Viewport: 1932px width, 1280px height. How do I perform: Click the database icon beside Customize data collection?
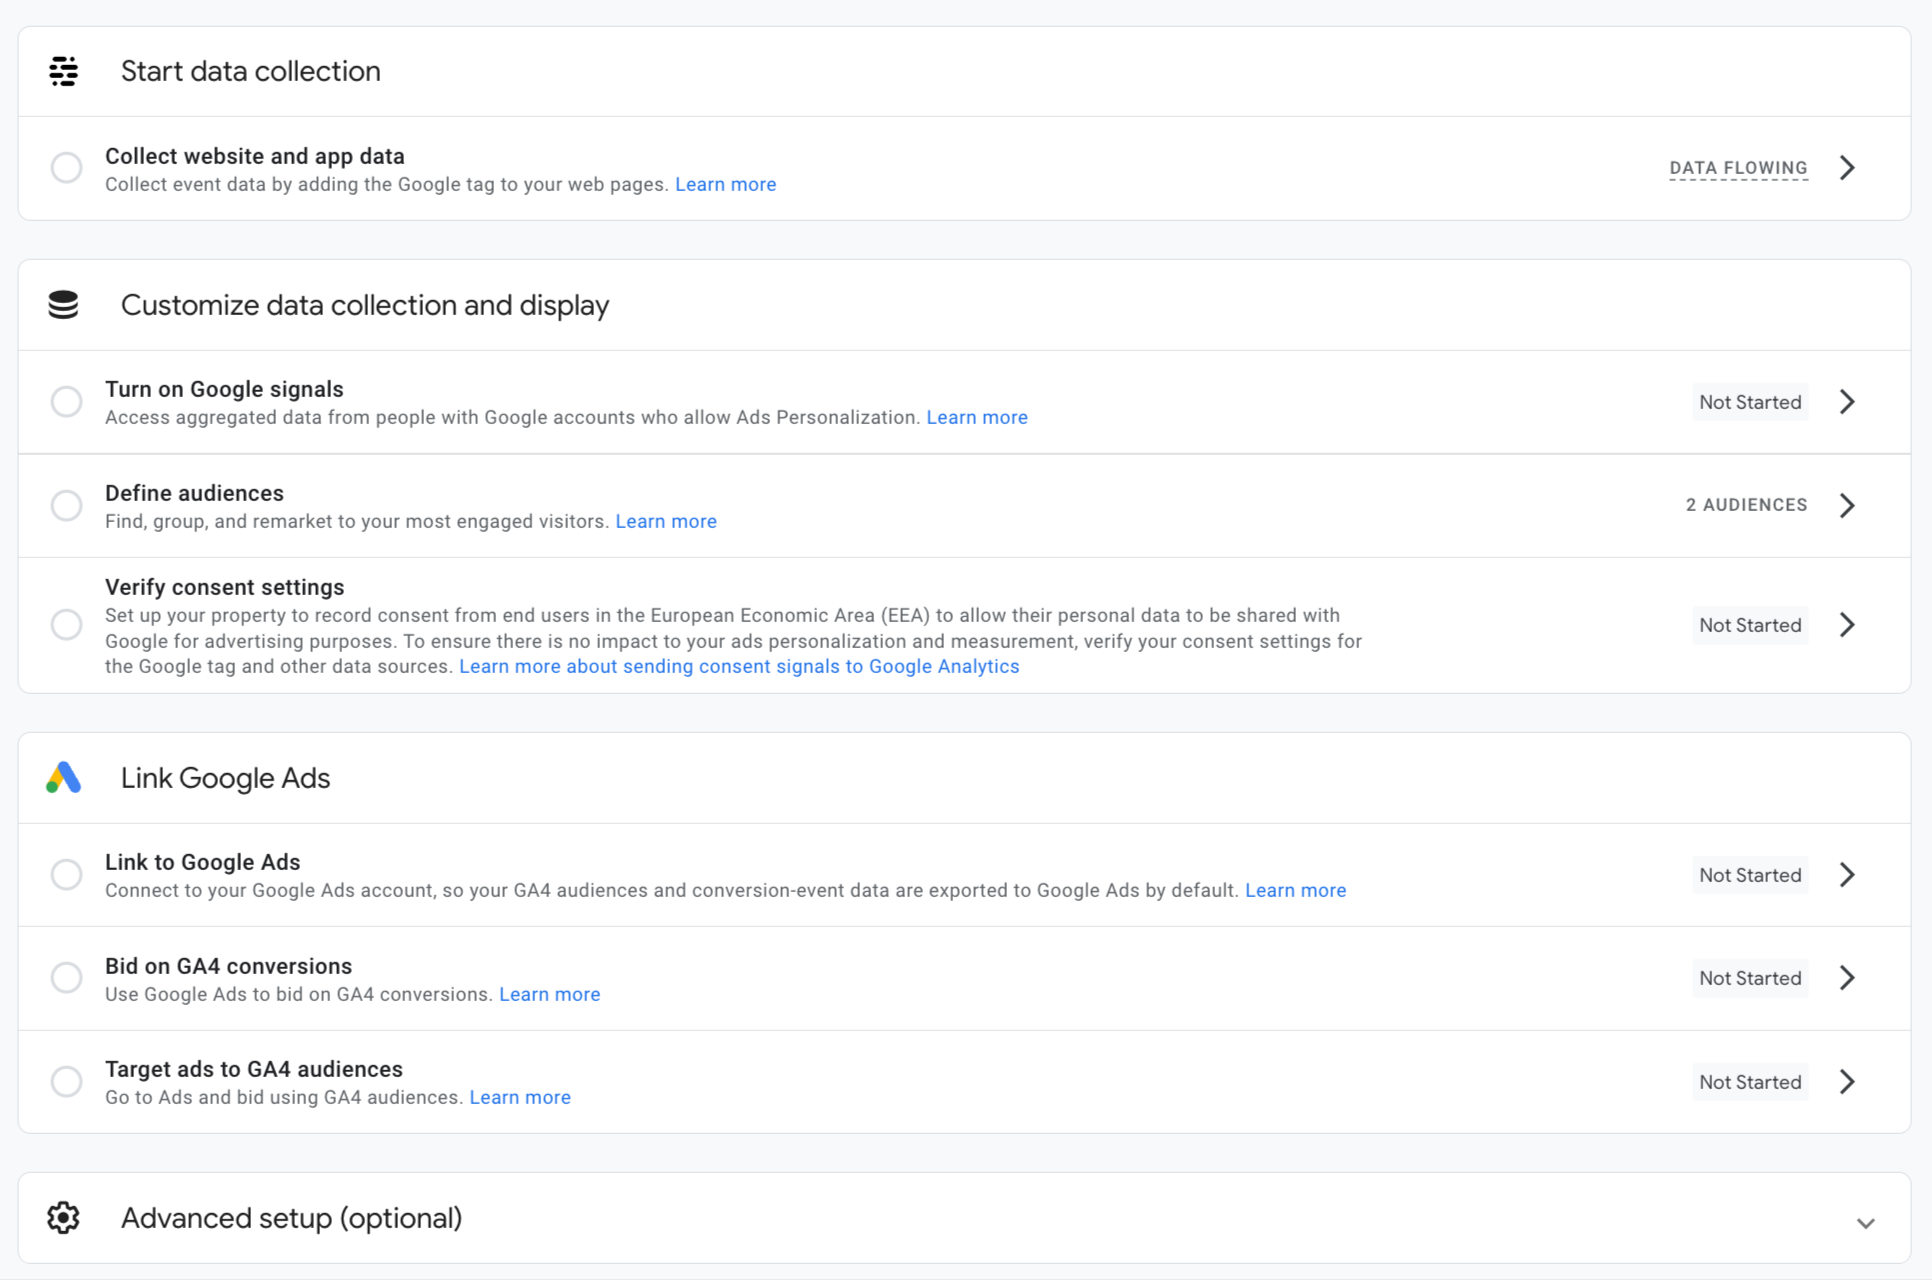(x=64, y=305)
